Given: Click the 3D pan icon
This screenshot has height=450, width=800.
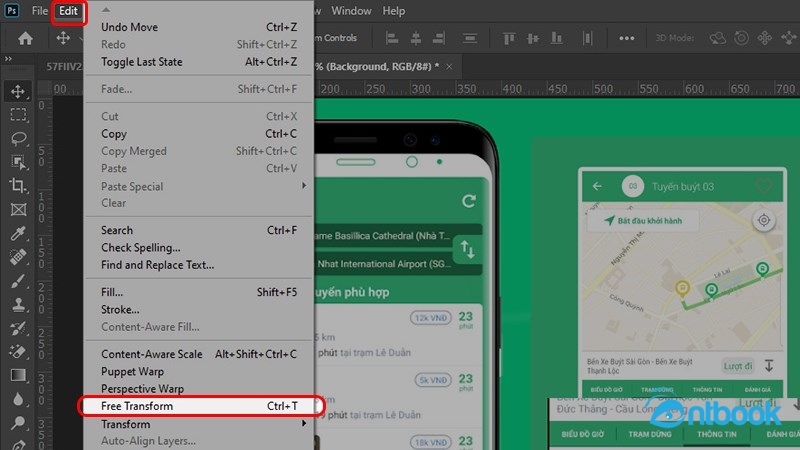Looking at the screenshot, I should click(x=765, y=38).
